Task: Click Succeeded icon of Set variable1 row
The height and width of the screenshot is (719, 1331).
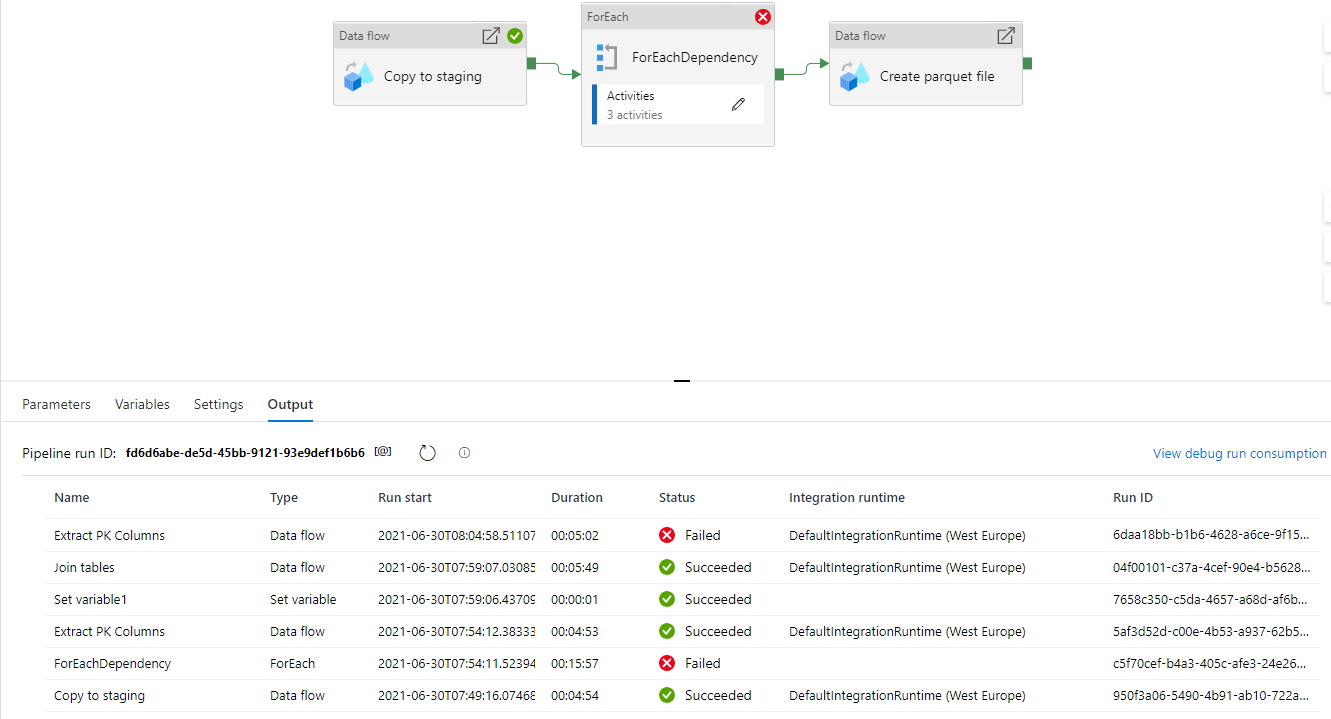Action: point(667,599)
